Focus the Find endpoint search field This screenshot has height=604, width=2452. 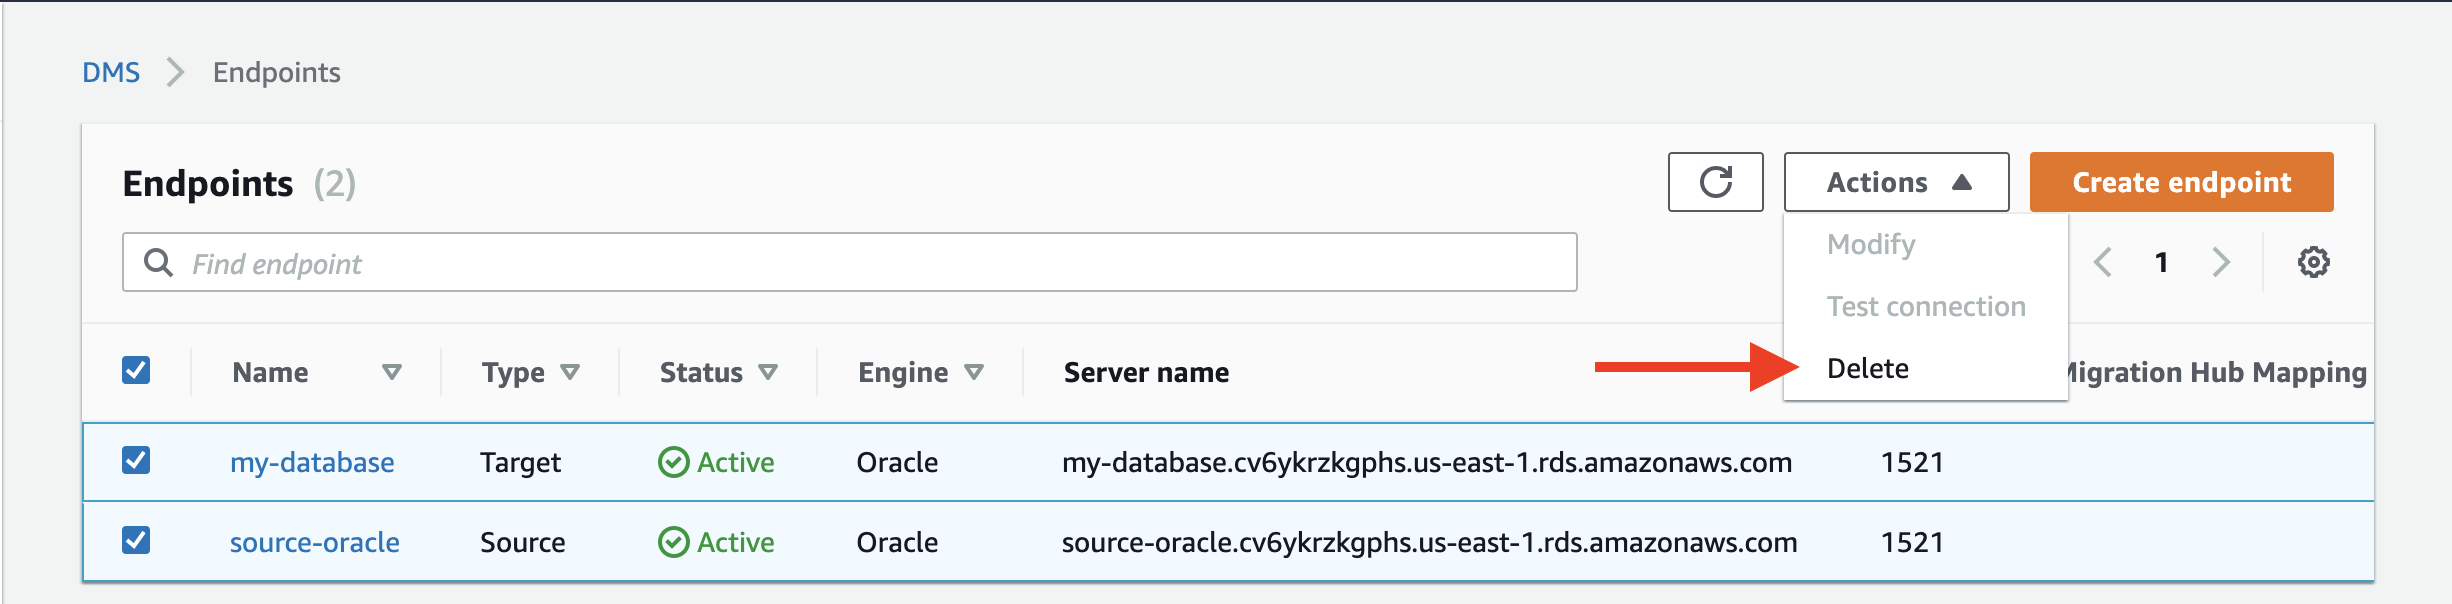(x=849, y=262)
